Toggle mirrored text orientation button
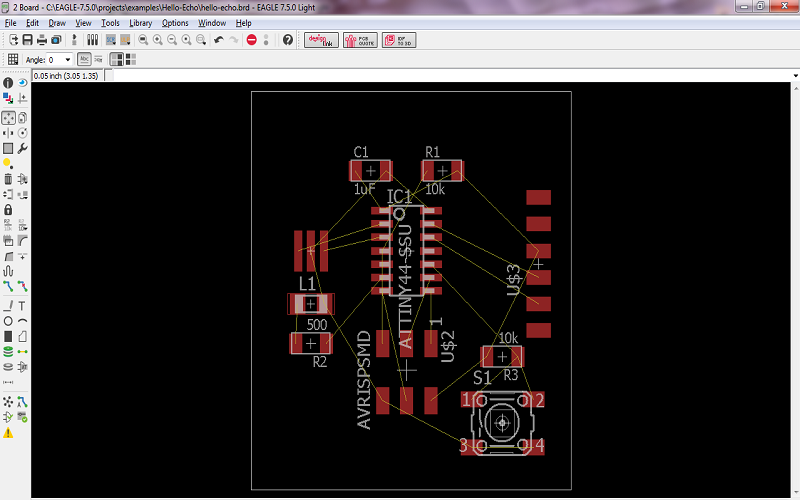The image size is (800, 500). 98,60
